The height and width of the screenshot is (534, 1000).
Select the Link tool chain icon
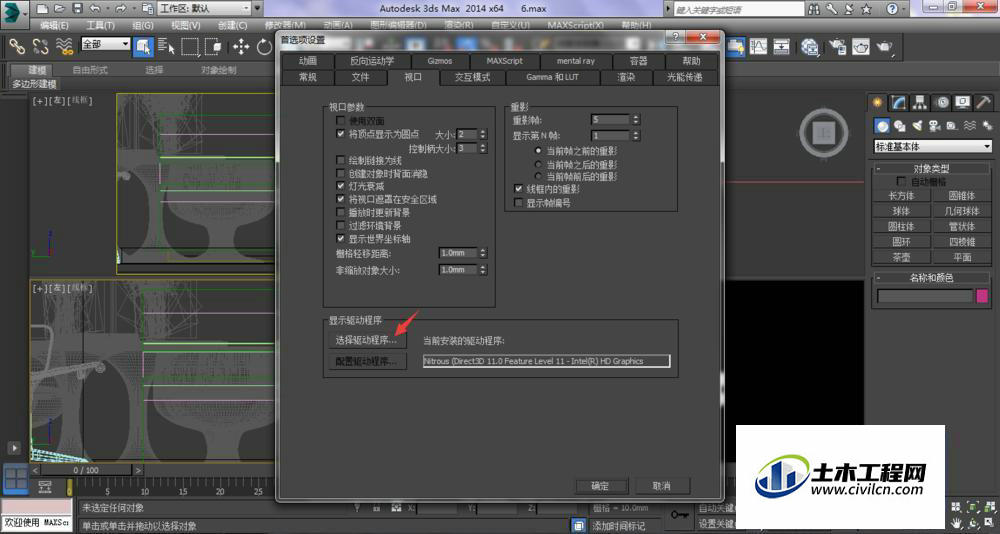click(17, 47)
